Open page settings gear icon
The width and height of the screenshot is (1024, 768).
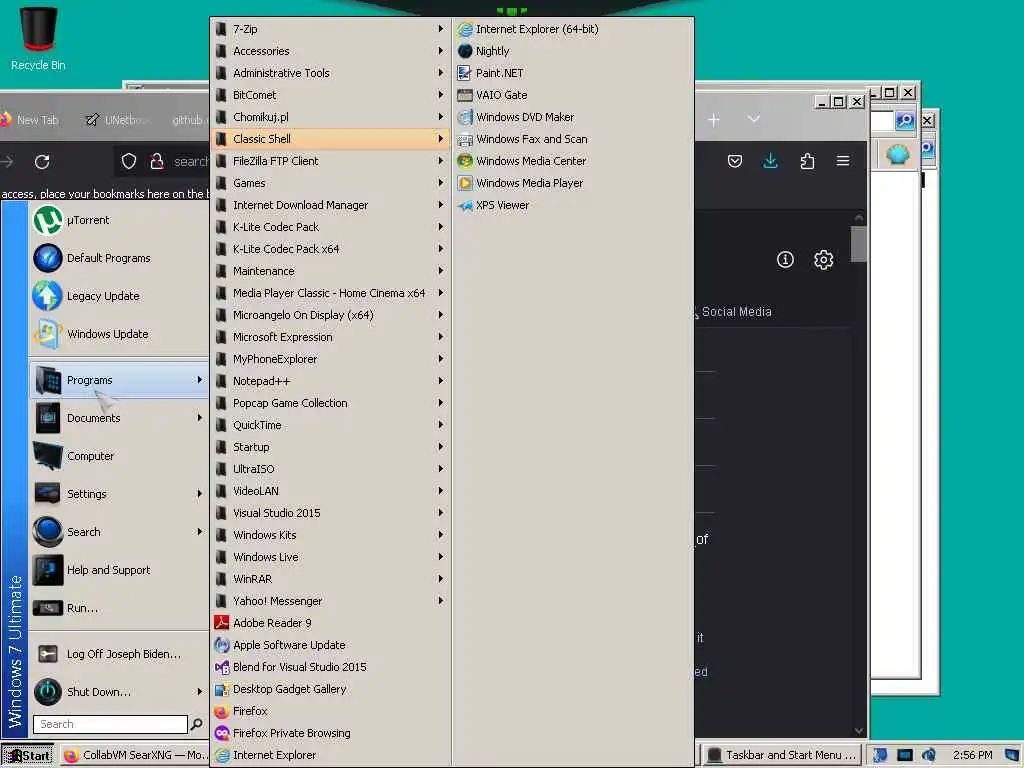(824, 260)
